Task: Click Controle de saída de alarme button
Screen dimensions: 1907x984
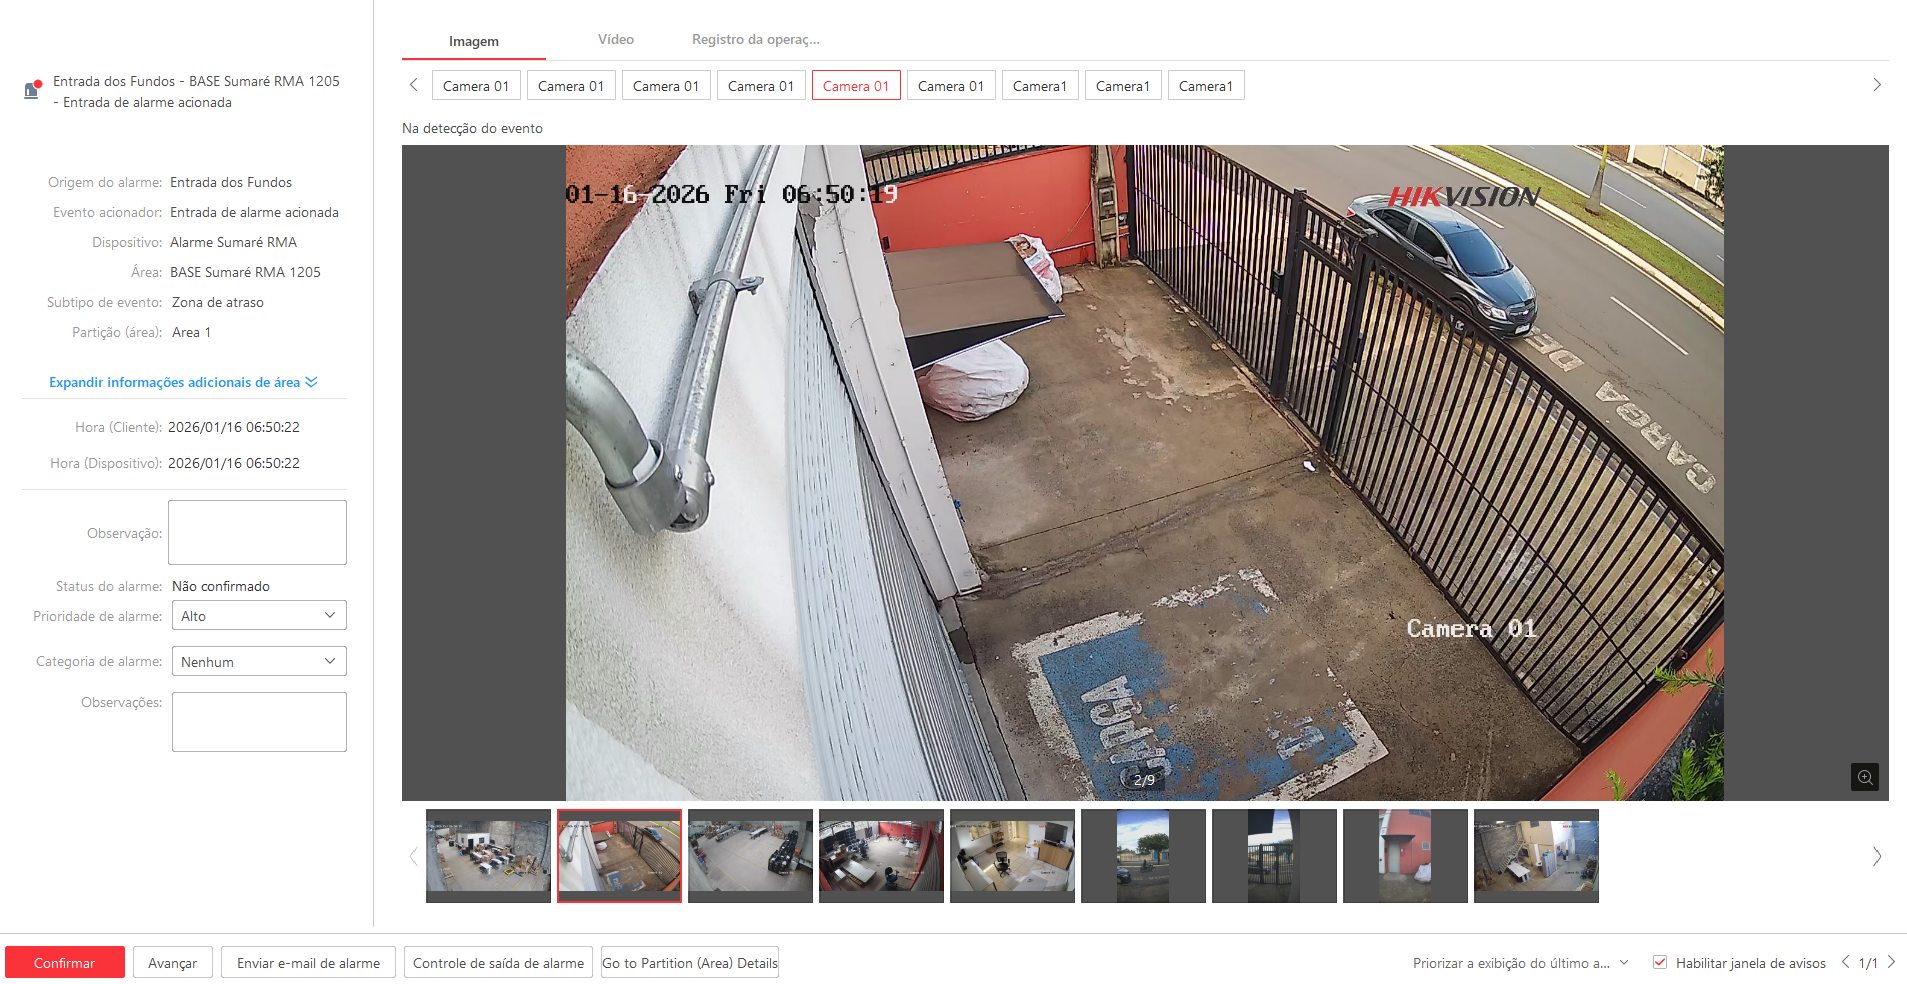Action: click(498, 962)
